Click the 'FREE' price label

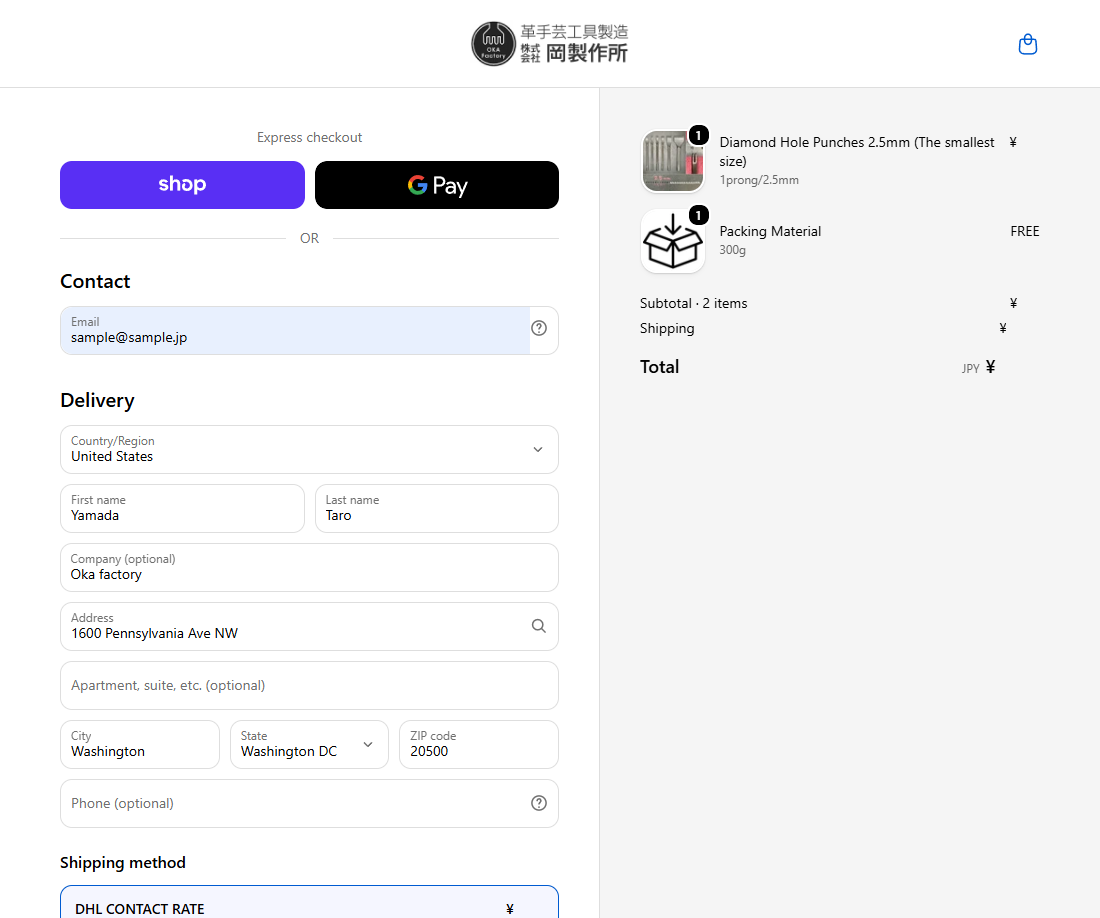tap(1025, 231)
